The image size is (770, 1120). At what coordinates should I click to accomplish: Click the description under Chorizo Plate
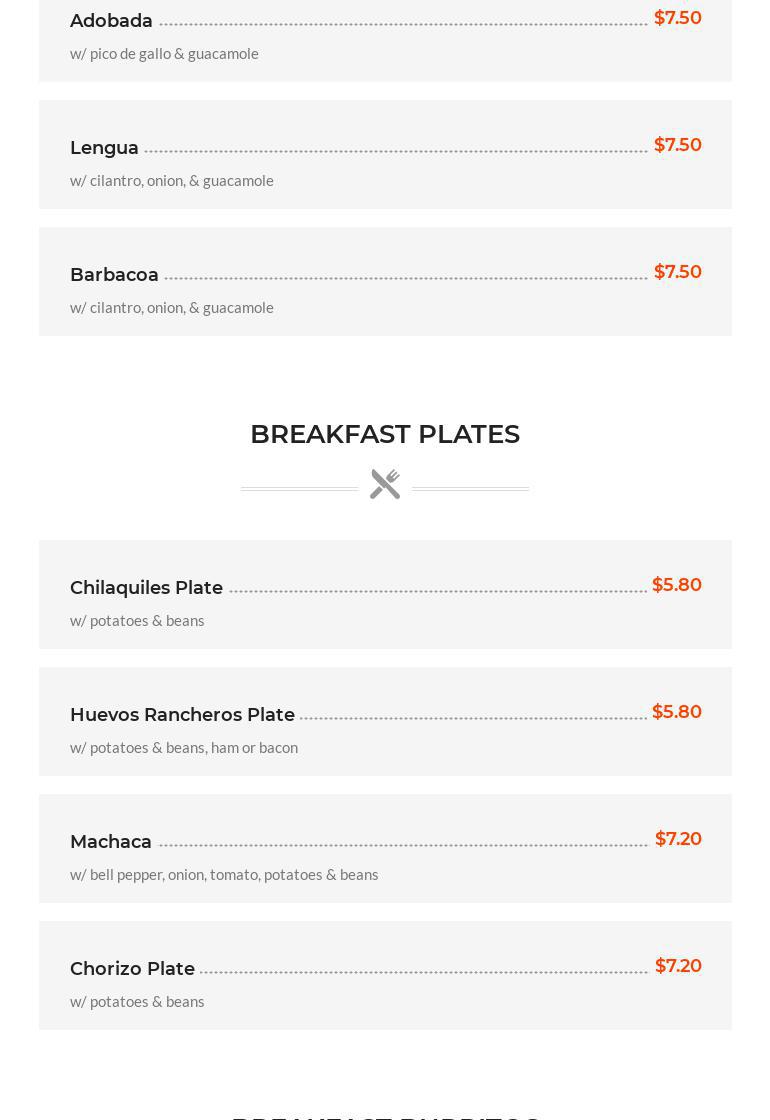coord(137,1002)
